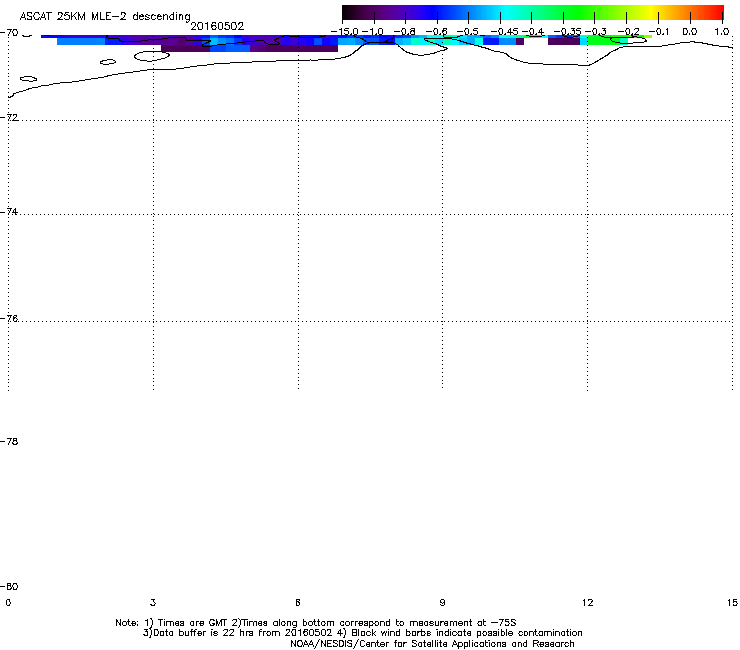Click the color bar label -0.8

click(404, 32)
